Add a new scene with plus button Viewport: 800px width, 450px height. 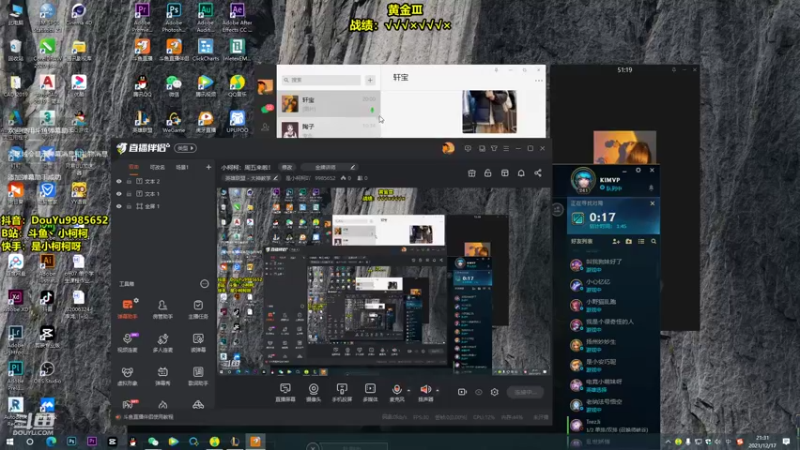208,167
